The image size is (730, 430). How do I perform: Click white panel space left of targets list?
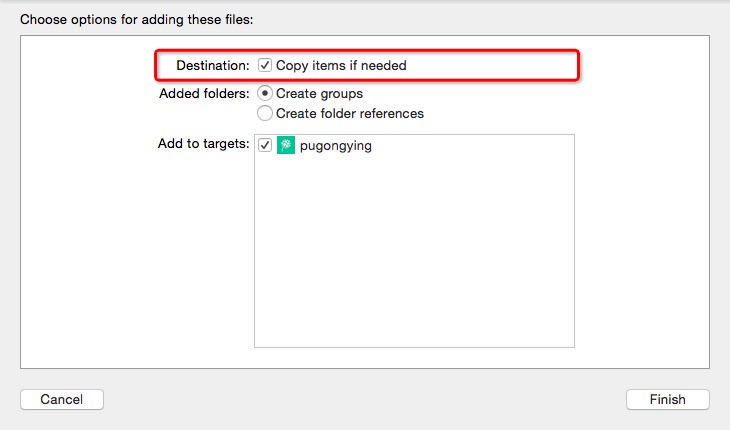[x=130, y=260]
